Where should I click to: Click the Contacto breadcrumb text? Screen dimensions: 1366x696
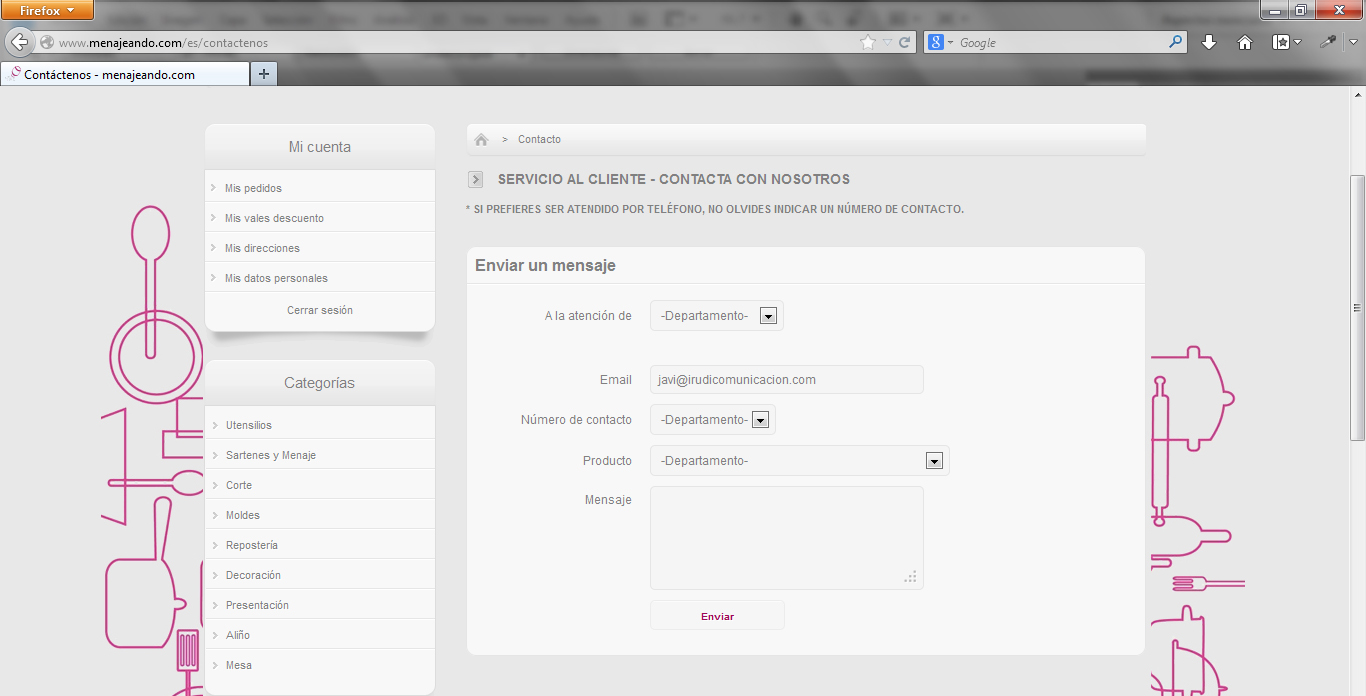pos(539,140)
